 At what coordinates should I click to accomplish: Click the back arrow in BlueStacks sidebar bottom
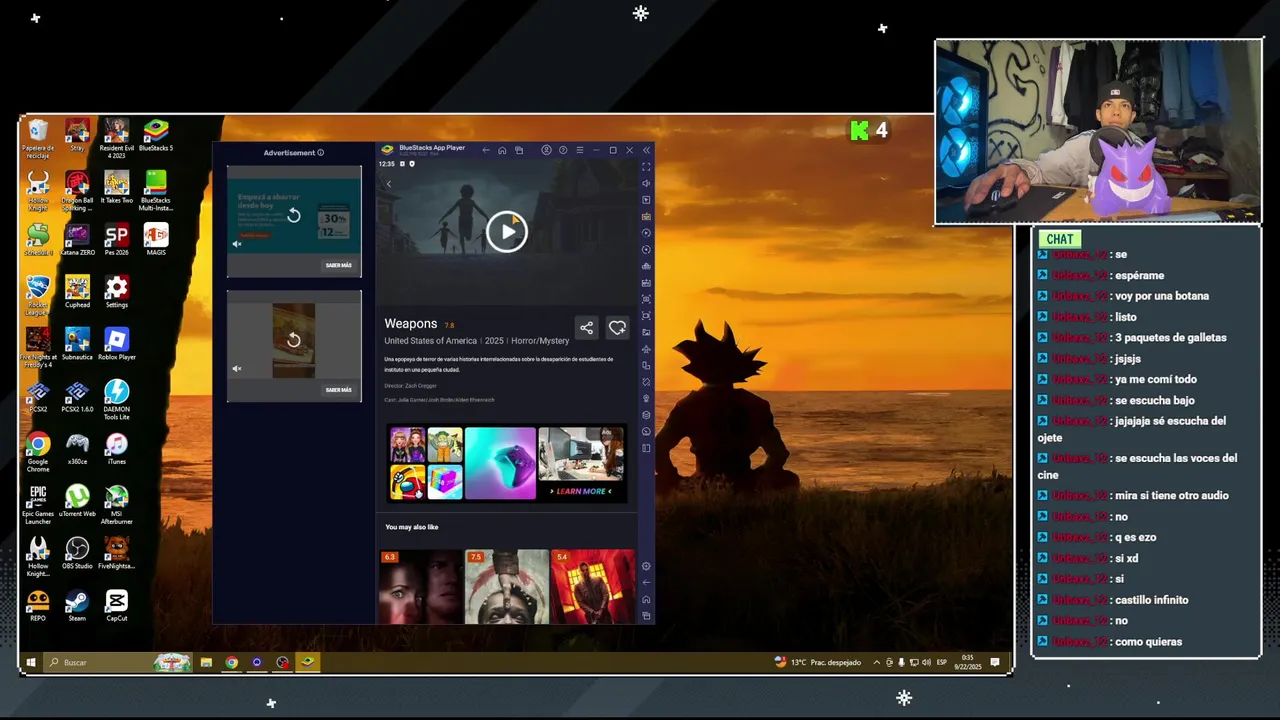coord(646,583)
